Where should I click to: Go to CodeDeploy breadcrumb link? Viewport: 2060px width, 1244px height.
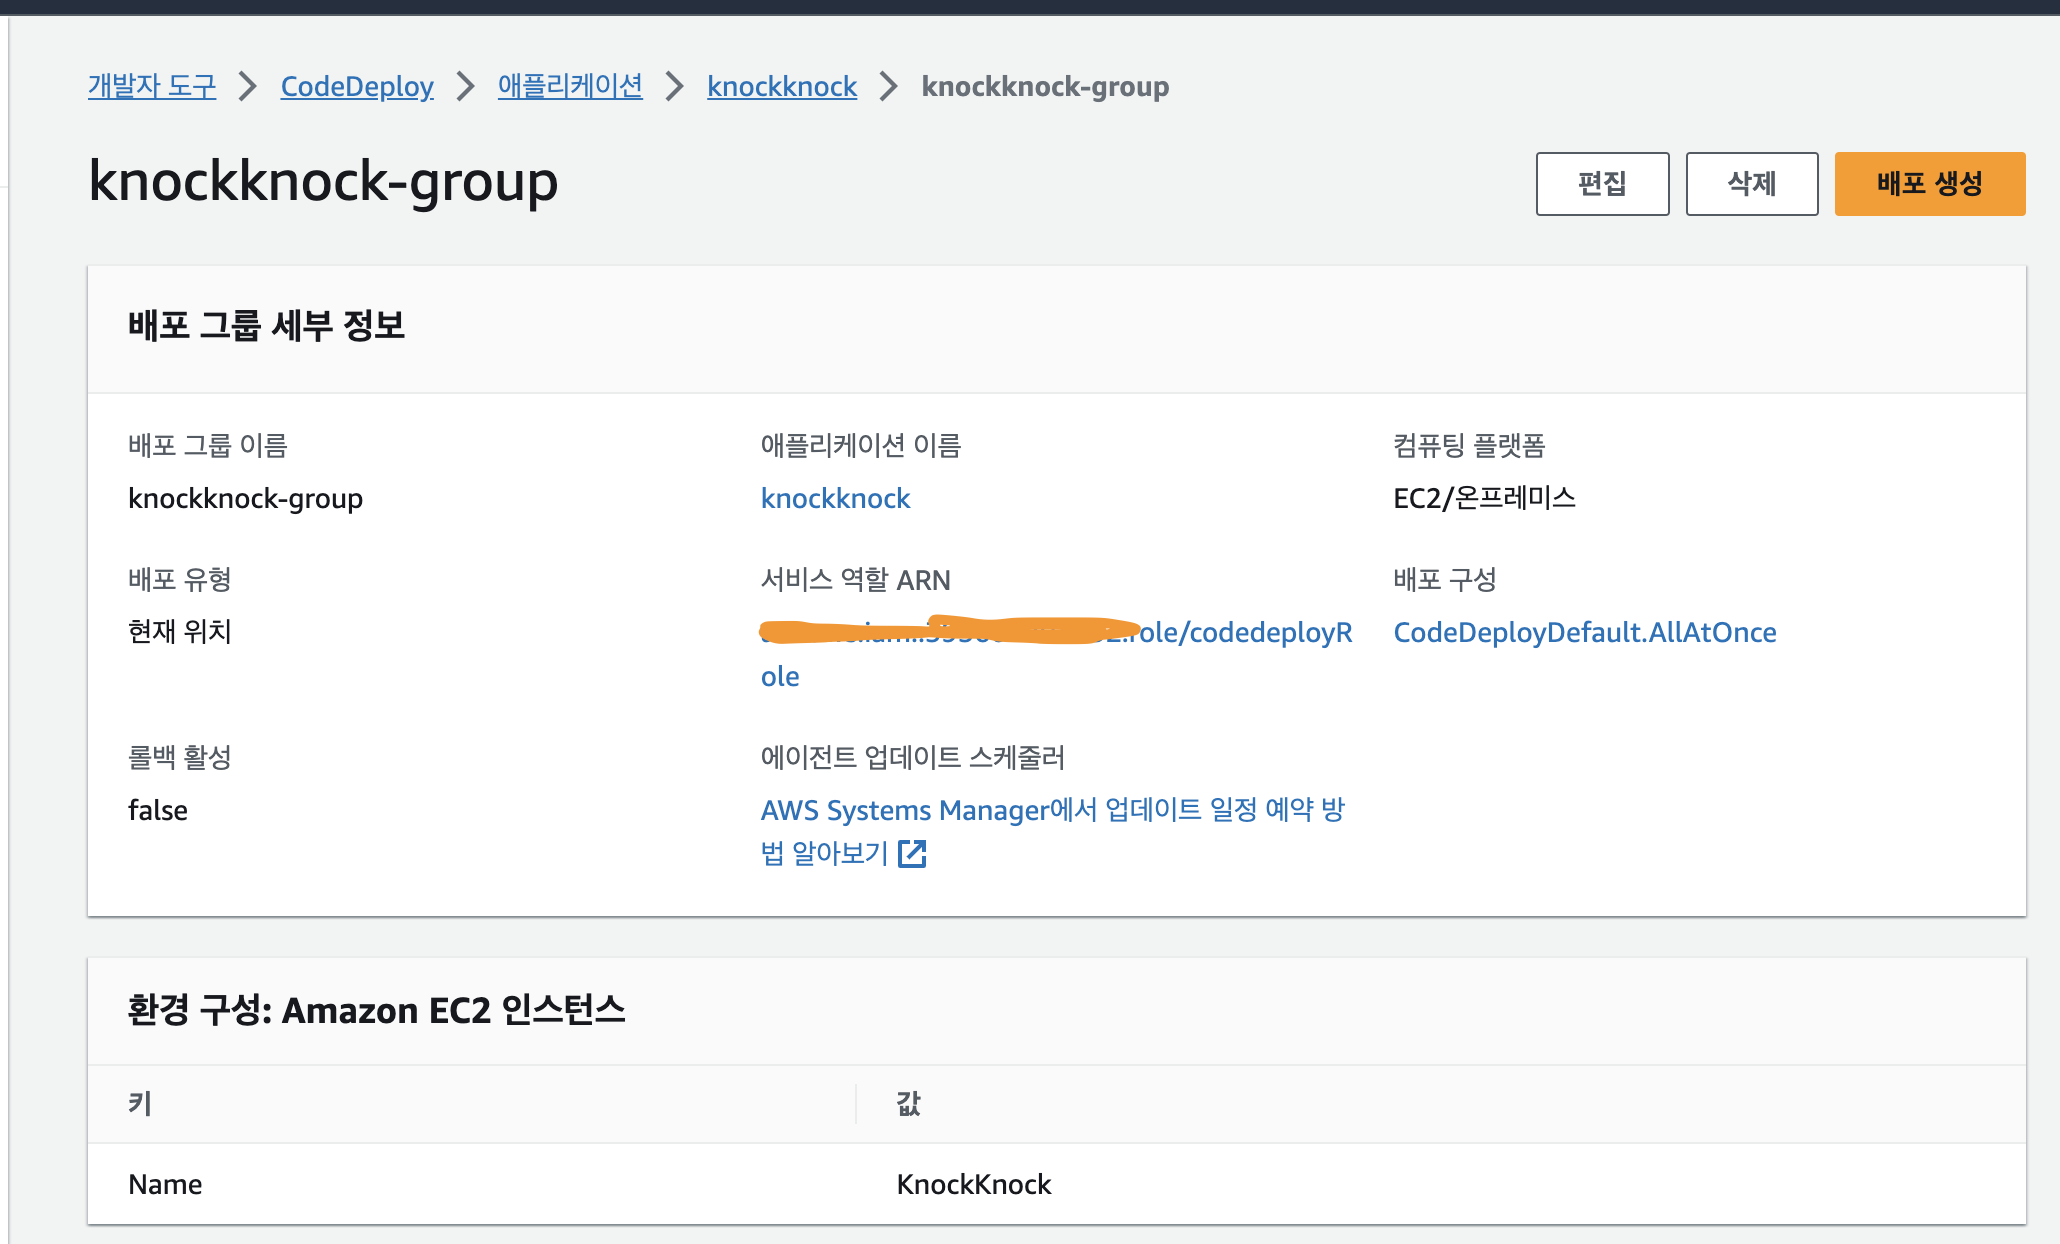pyautogui.click(x=357, y=87)
